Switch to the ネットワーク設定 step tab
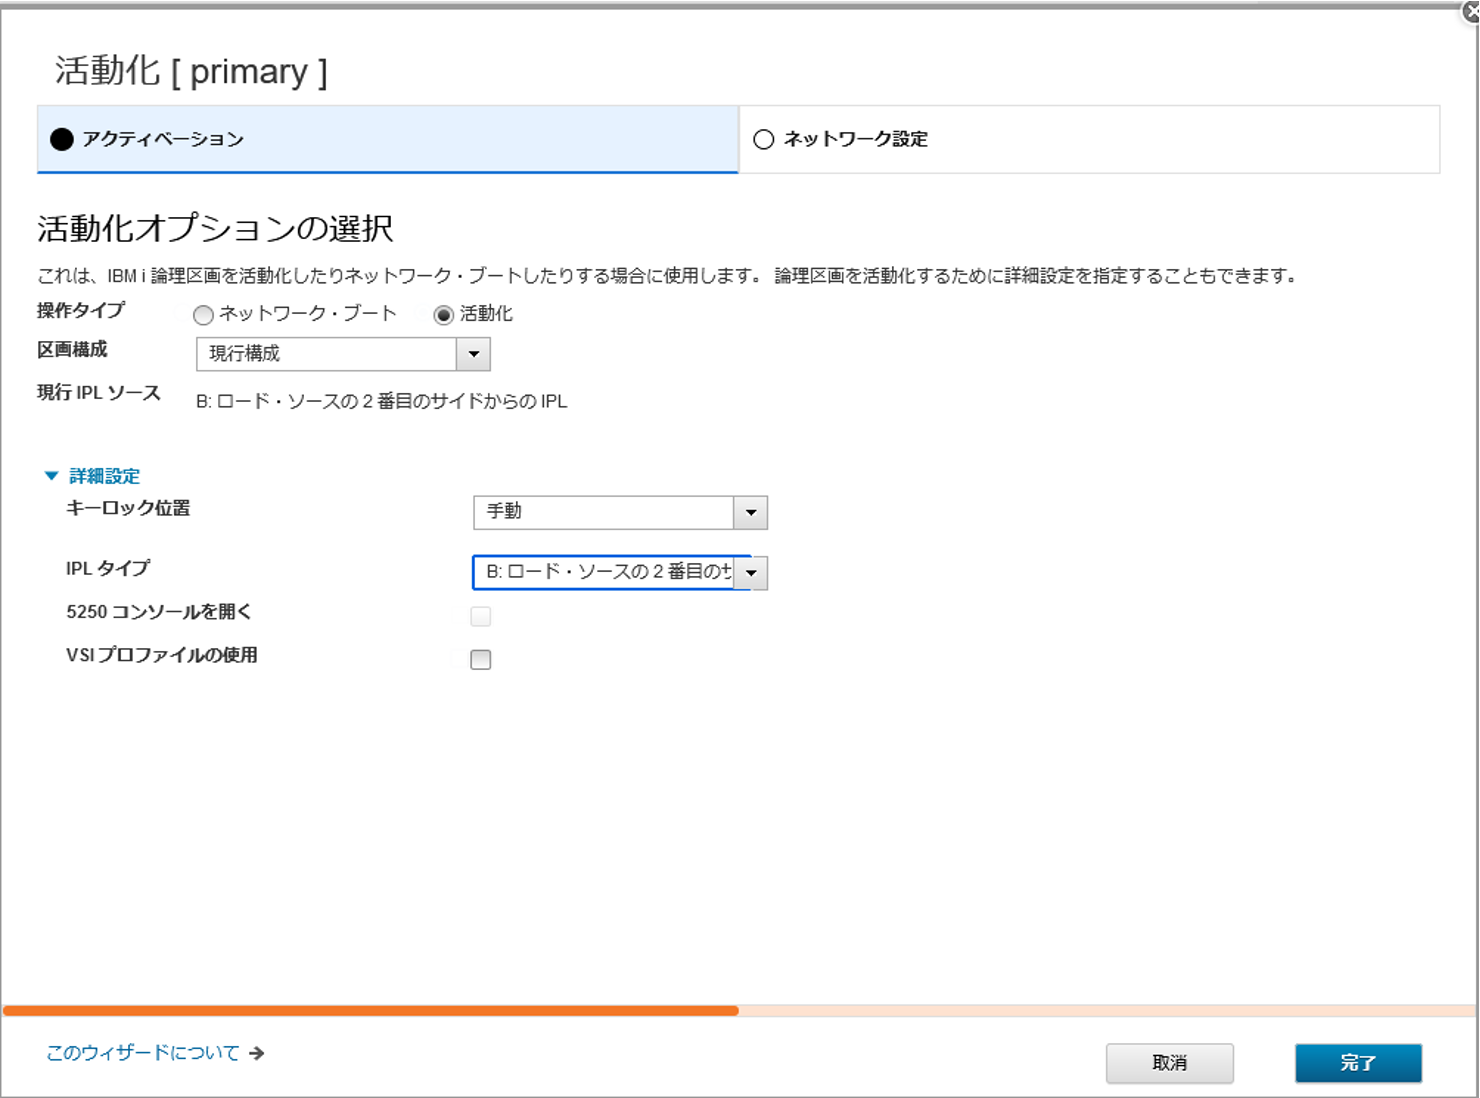 click(1089, 139)
